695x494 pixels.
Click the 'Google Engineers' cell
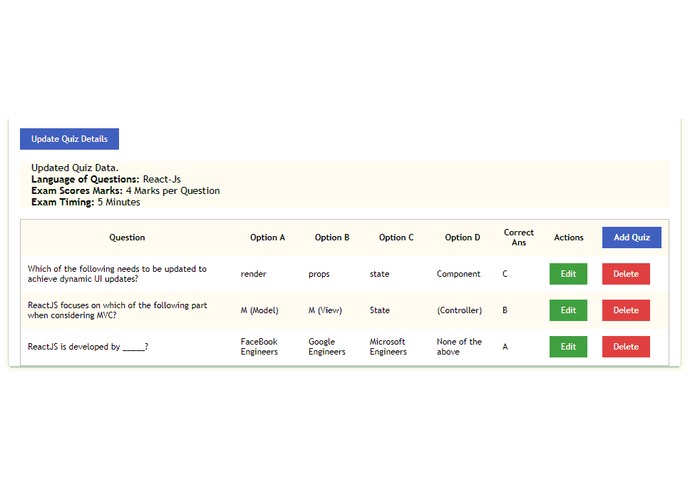(x=327, y=346)
